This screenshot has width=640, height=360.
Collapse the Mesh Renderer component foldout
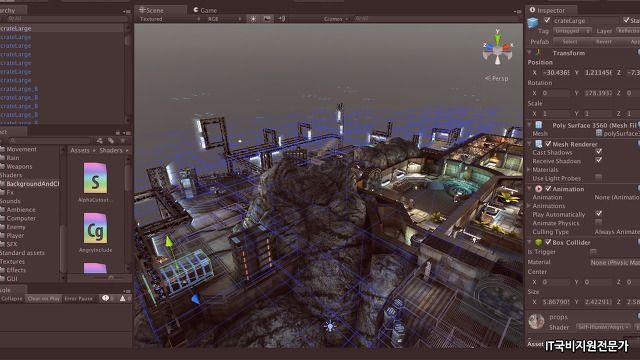pos(530,144)
